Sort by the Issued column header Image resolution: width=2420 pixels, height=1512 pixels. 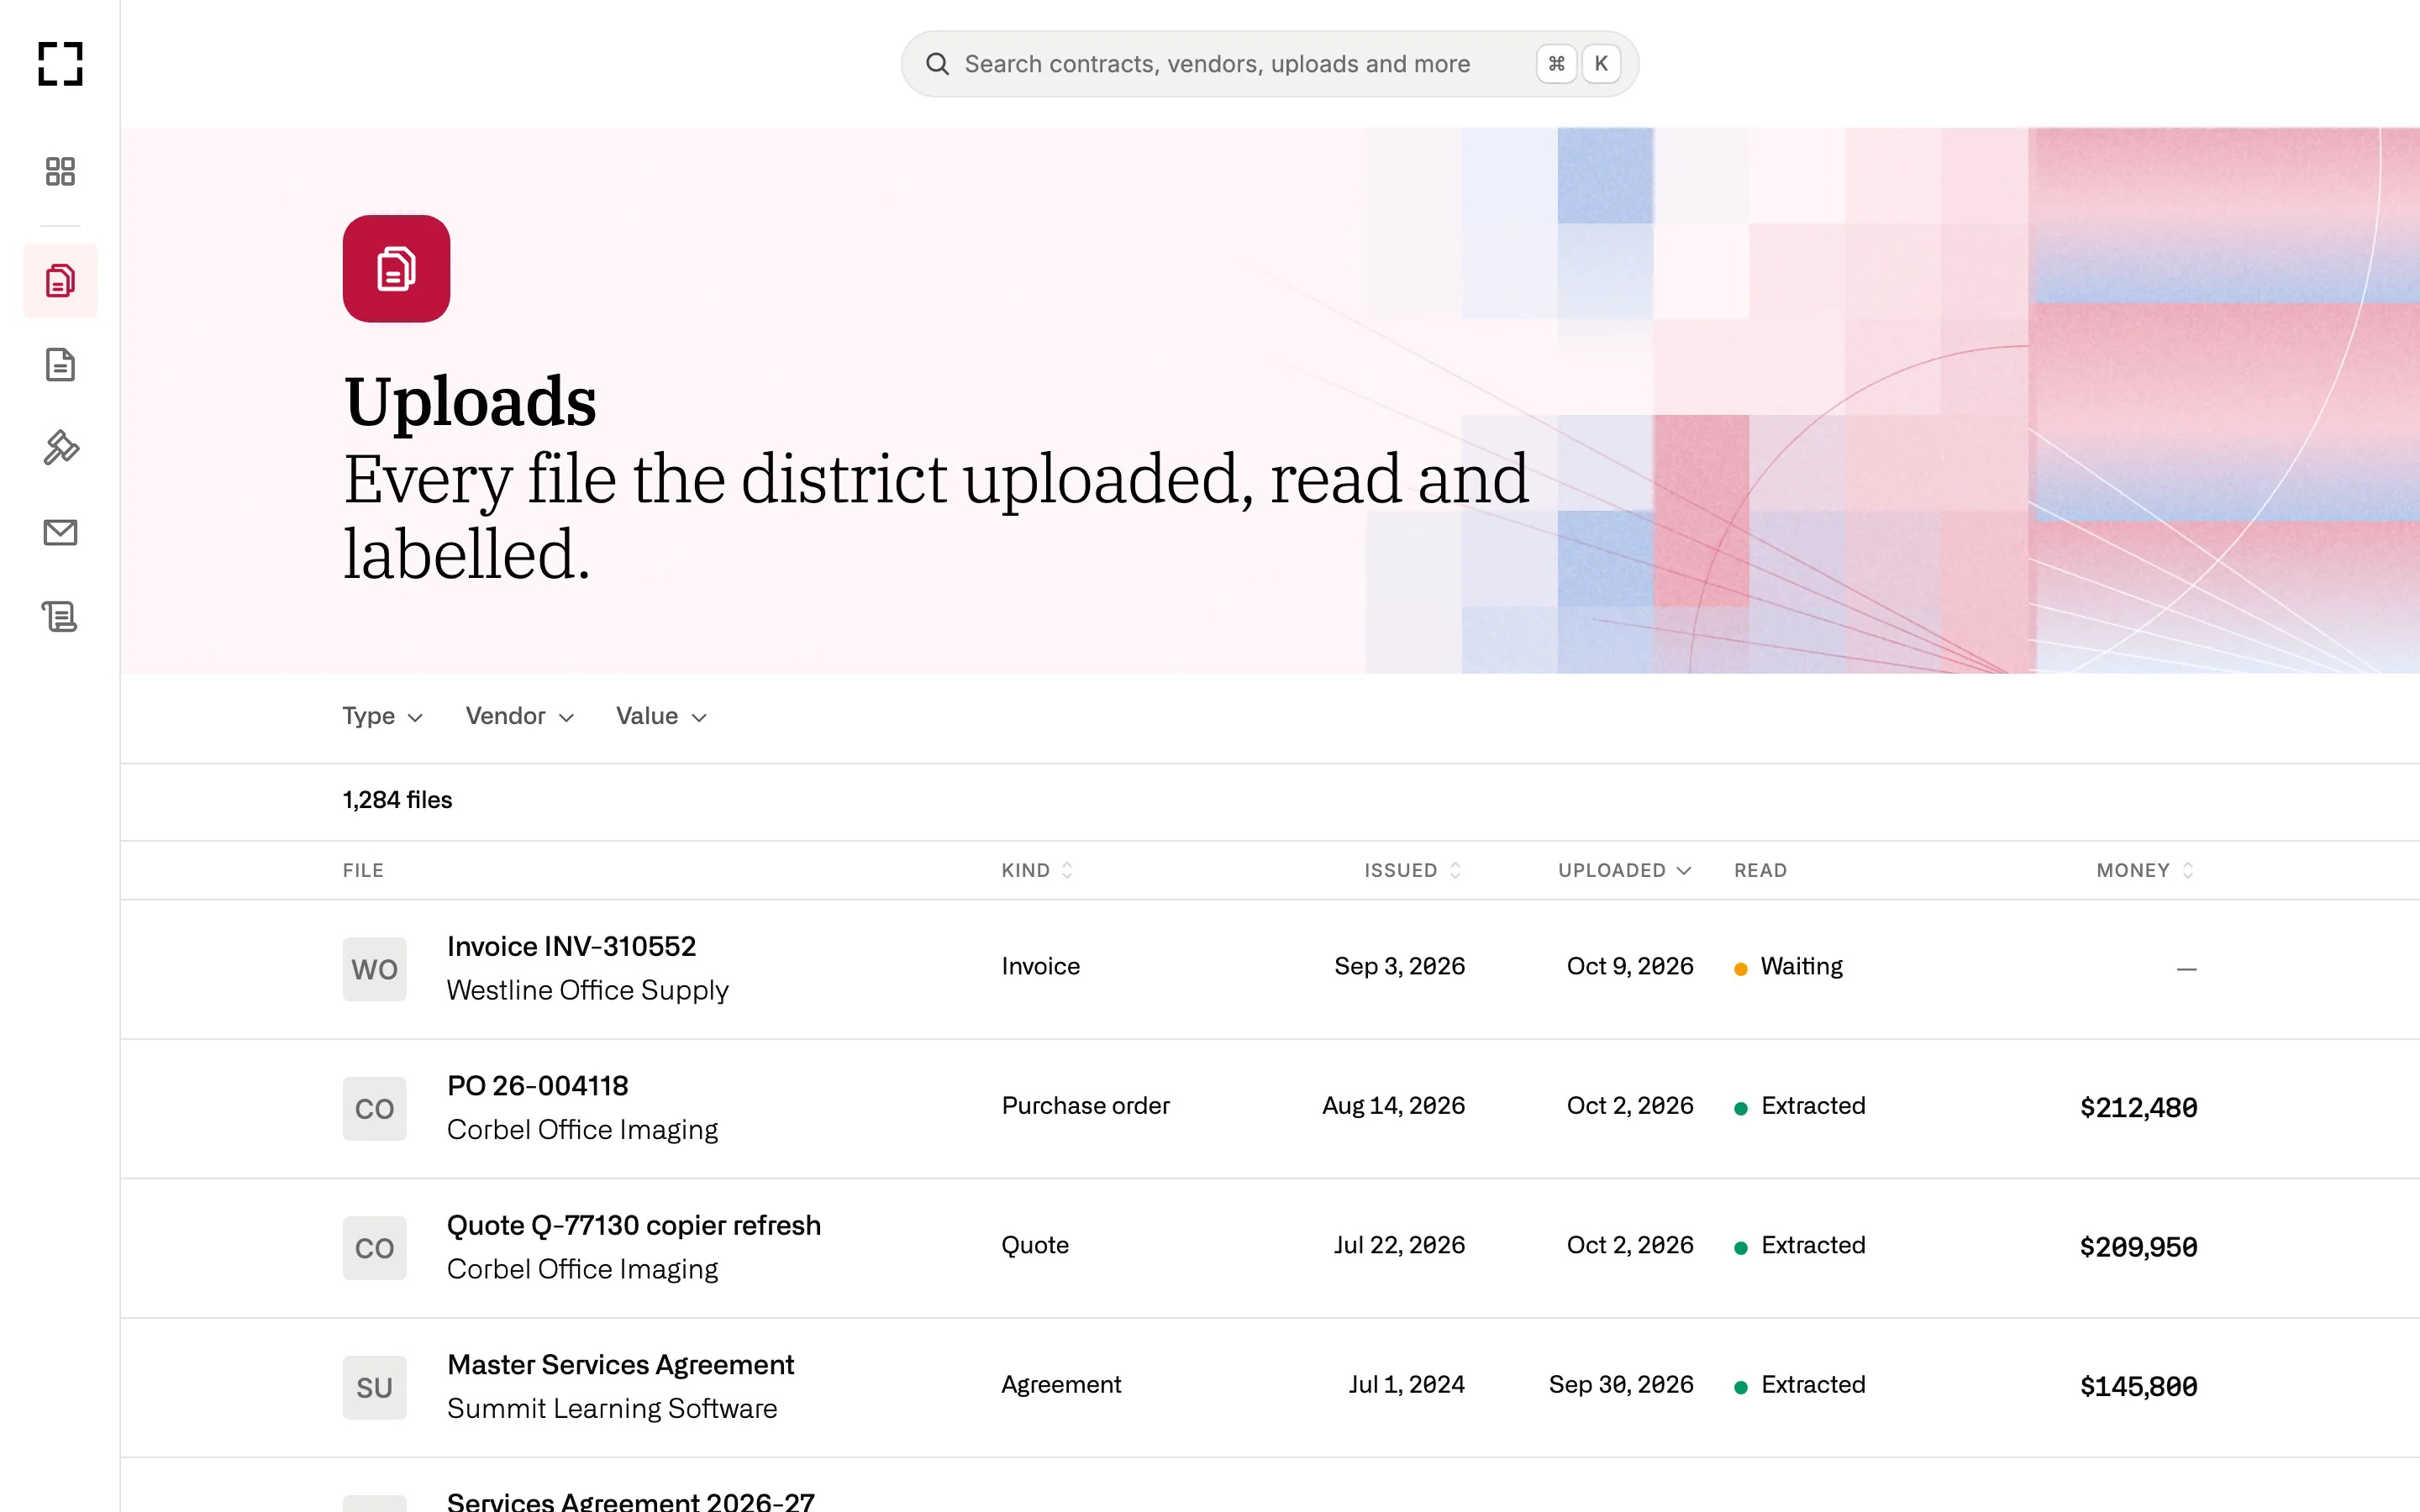(x=1413, y=870)
